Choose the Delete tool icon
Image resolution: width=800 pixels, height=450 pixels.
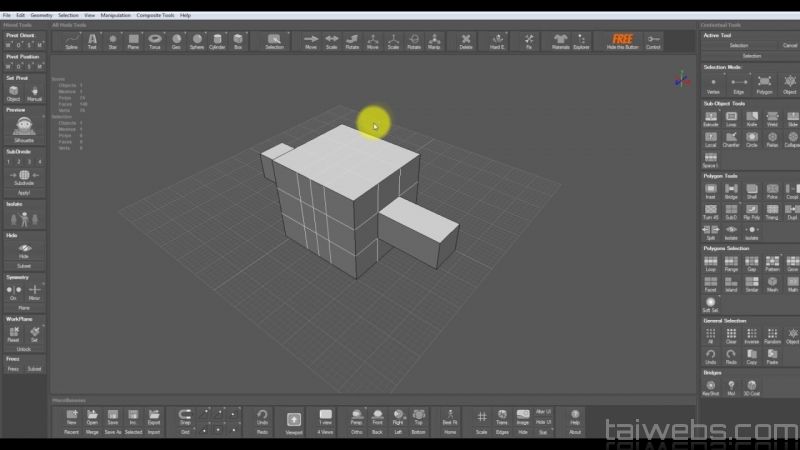[x=466, y=40]
